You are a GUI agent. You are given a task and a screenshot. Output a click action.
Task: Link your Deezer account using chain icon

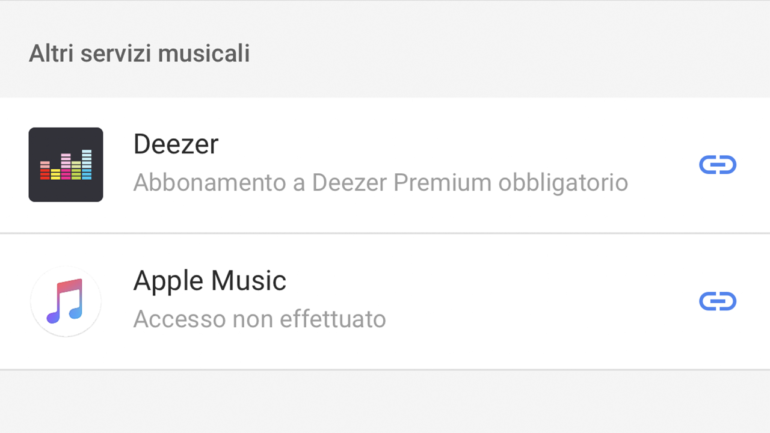[x=717, y=164]
